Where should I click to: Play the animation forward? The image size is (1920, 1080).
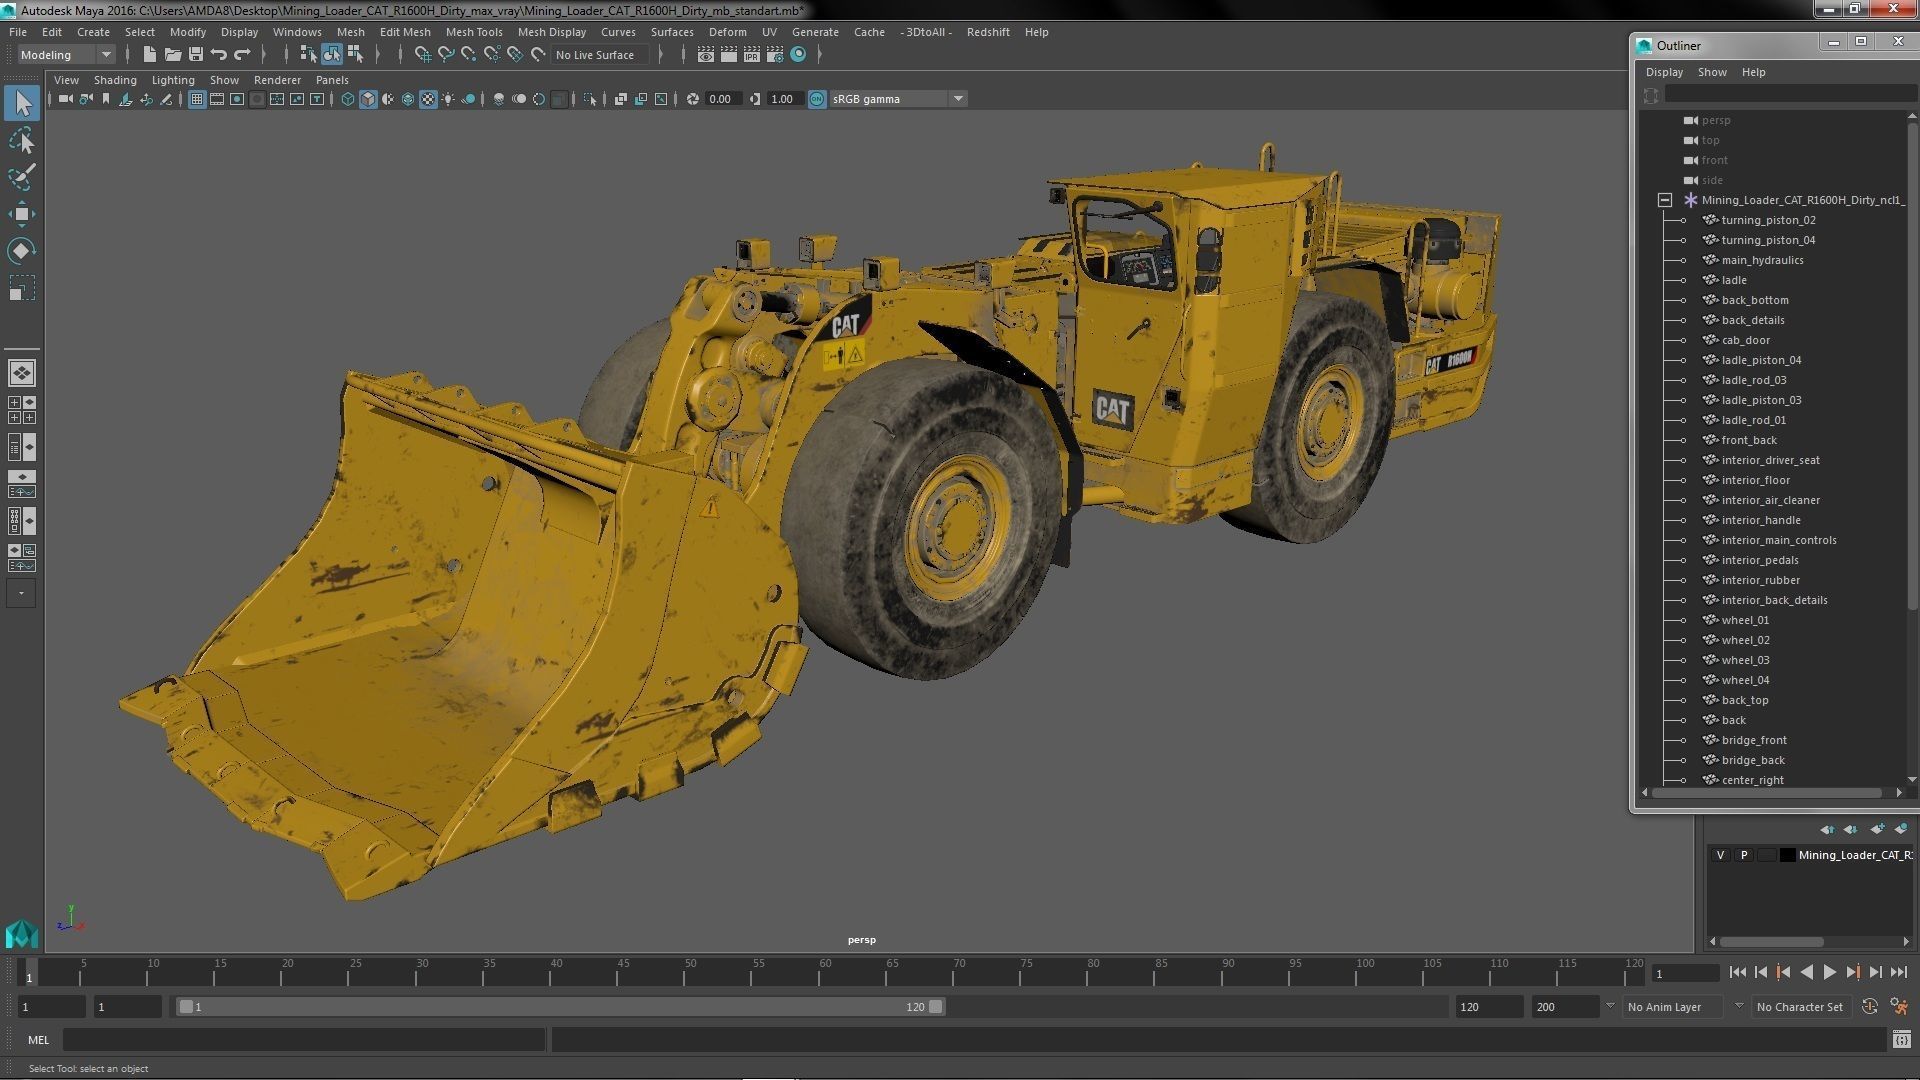pyautogui.click(x=1830, y=972)
